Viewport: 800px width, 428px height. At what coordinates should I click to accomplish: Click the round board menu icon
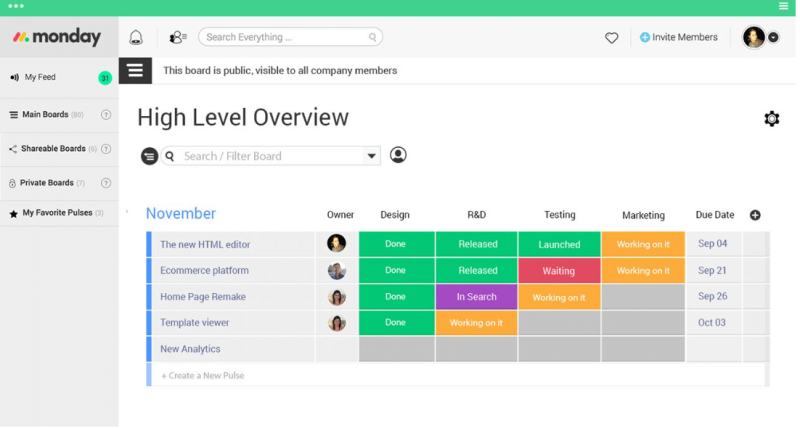click(149, 156)
